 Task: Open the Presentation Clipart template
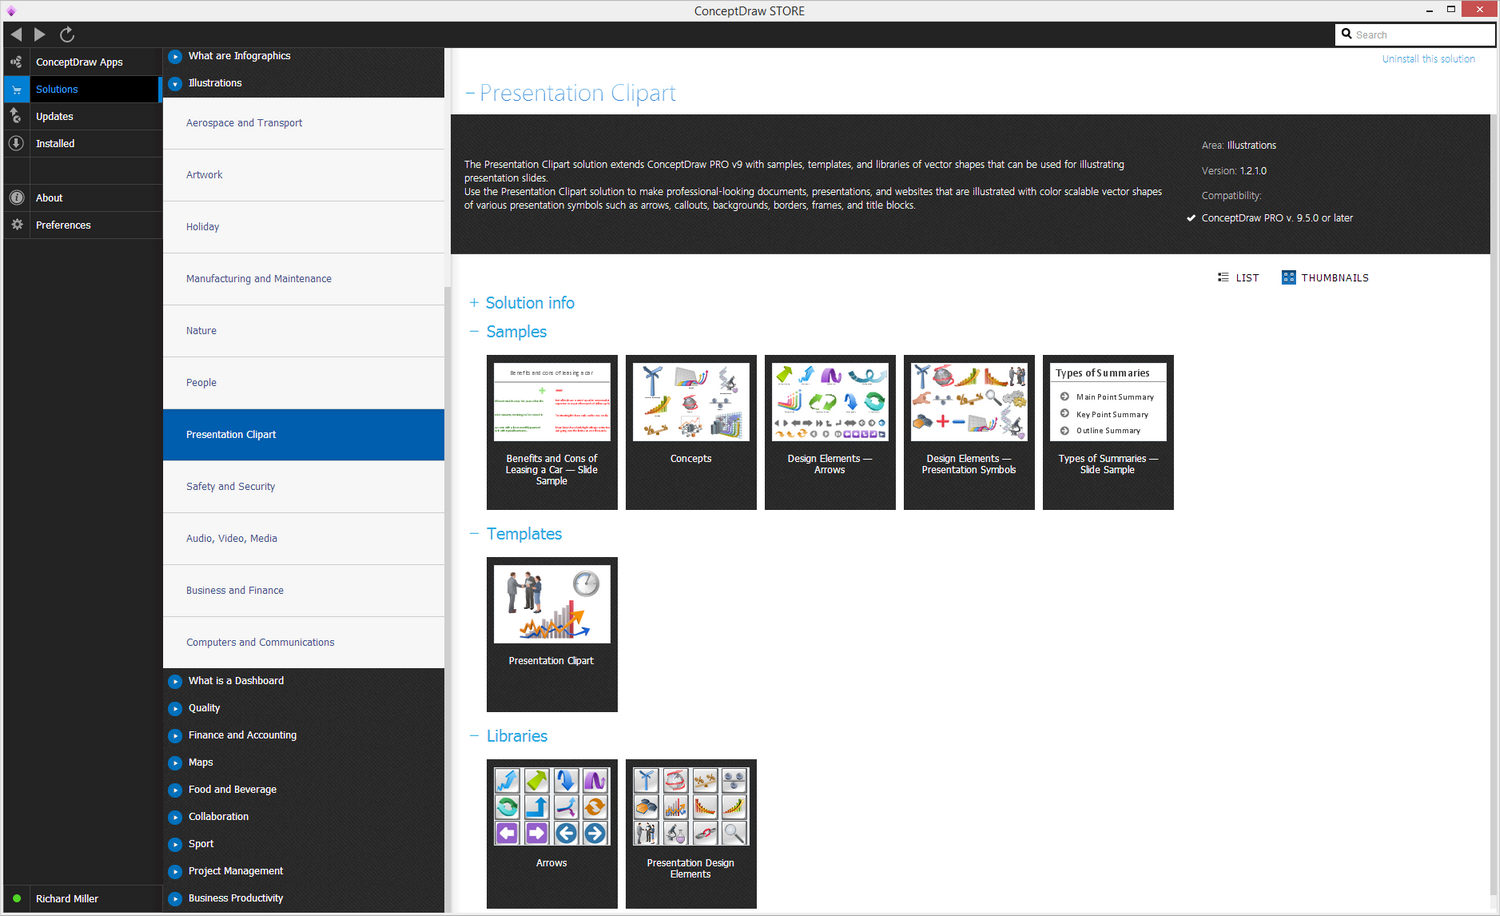pos(552,634)
